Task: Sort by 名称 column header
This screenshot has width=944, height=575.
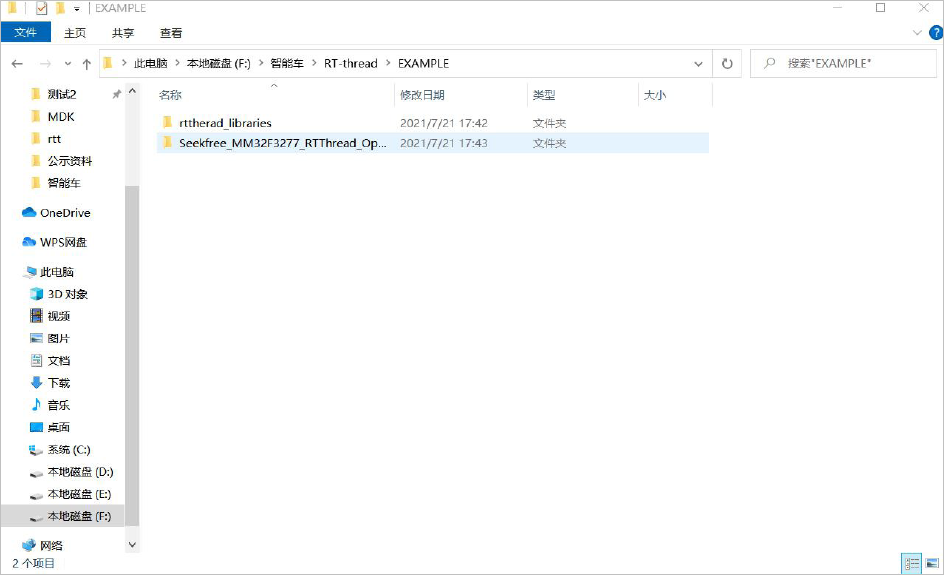Action: (x=170, y=95)
